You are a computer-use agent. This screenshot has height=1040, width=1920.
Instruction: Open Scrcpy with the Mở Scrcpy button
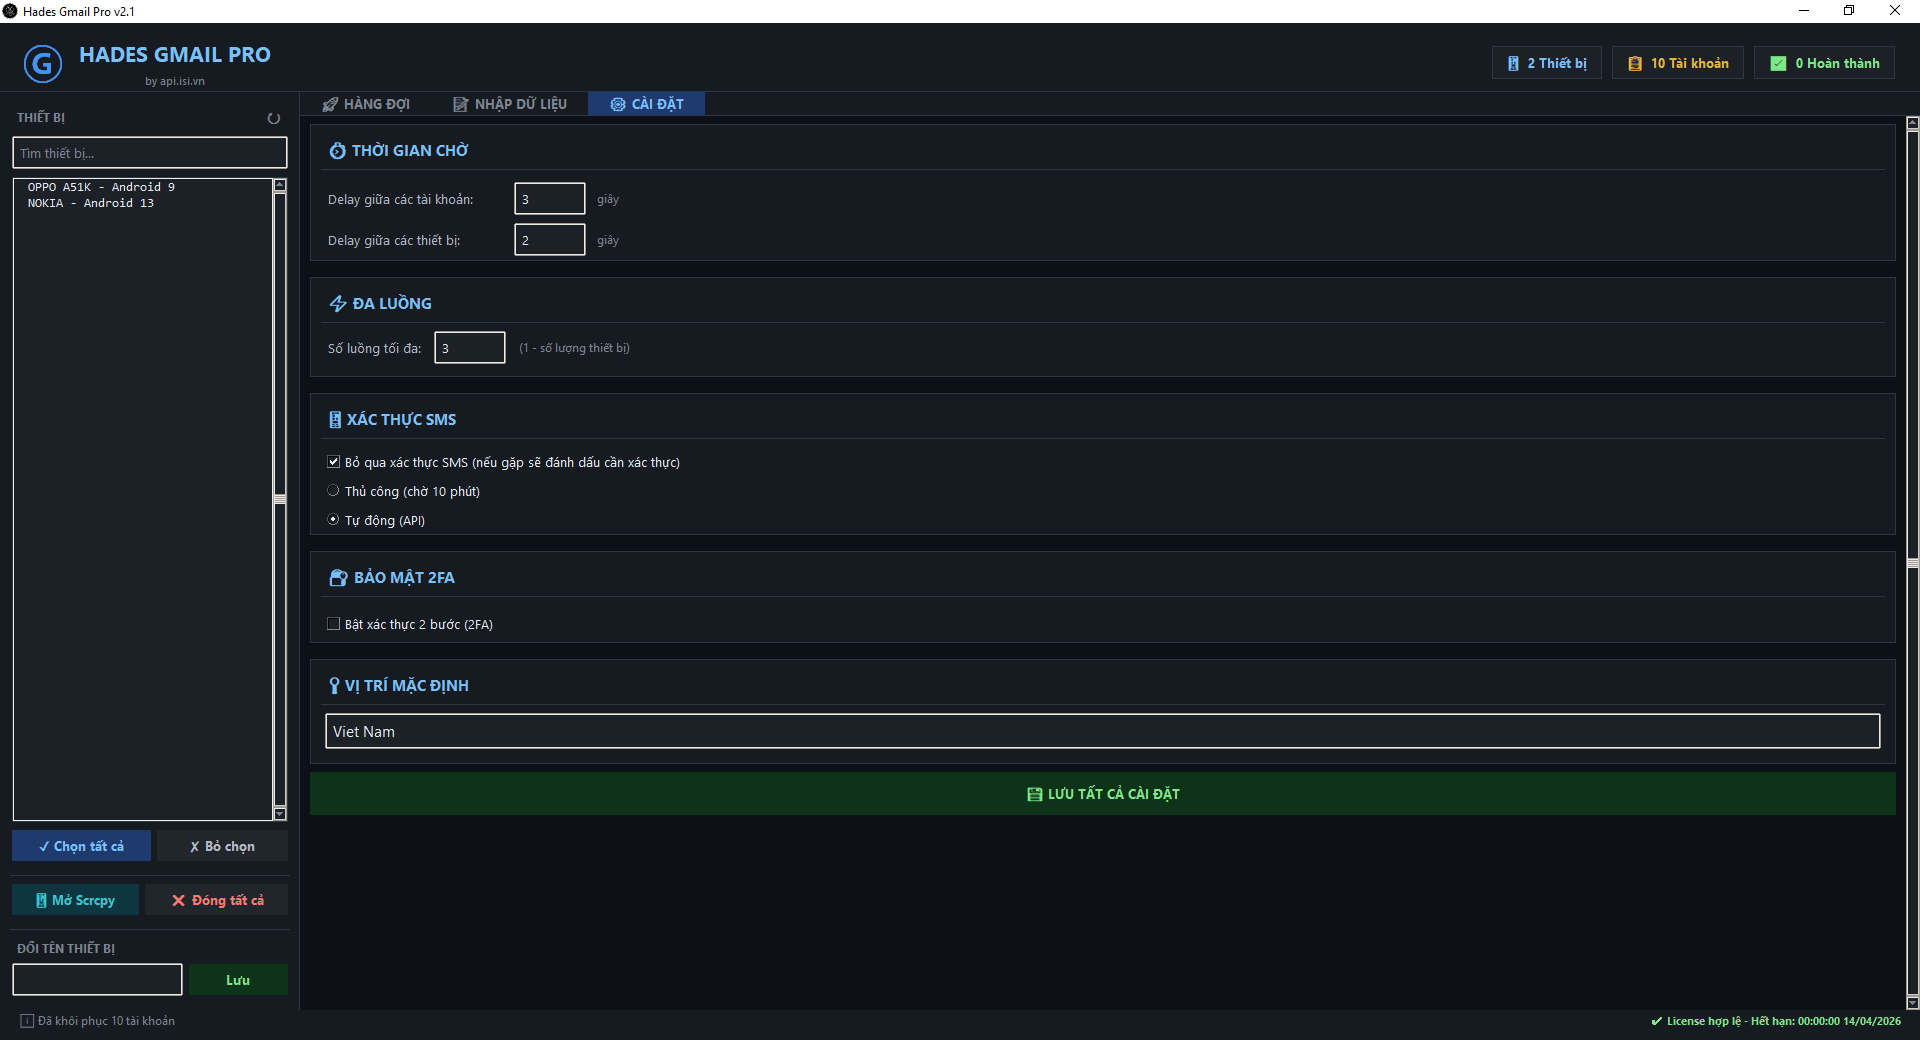coord(76,900)
